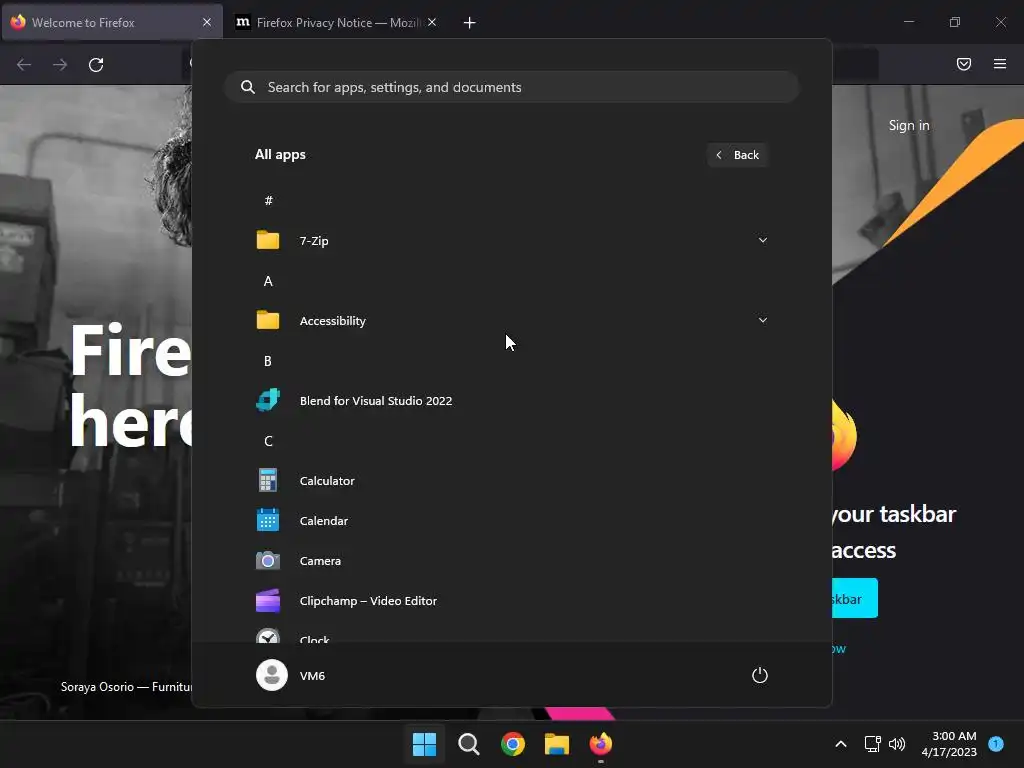Screen dimensions: 1024x768
Task: Open clock and date in taskbar
Action: 949,744
